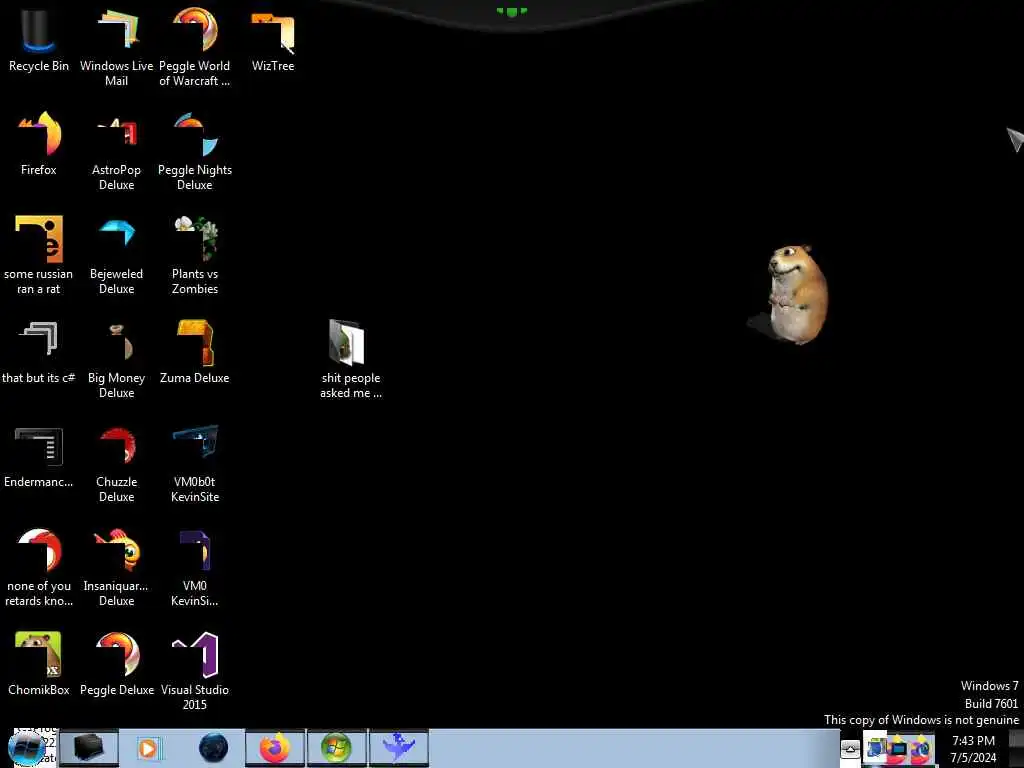Switch to Firefox on the taskbar
The width and height of the screenshot is (1024, 768).
point(275,748)
